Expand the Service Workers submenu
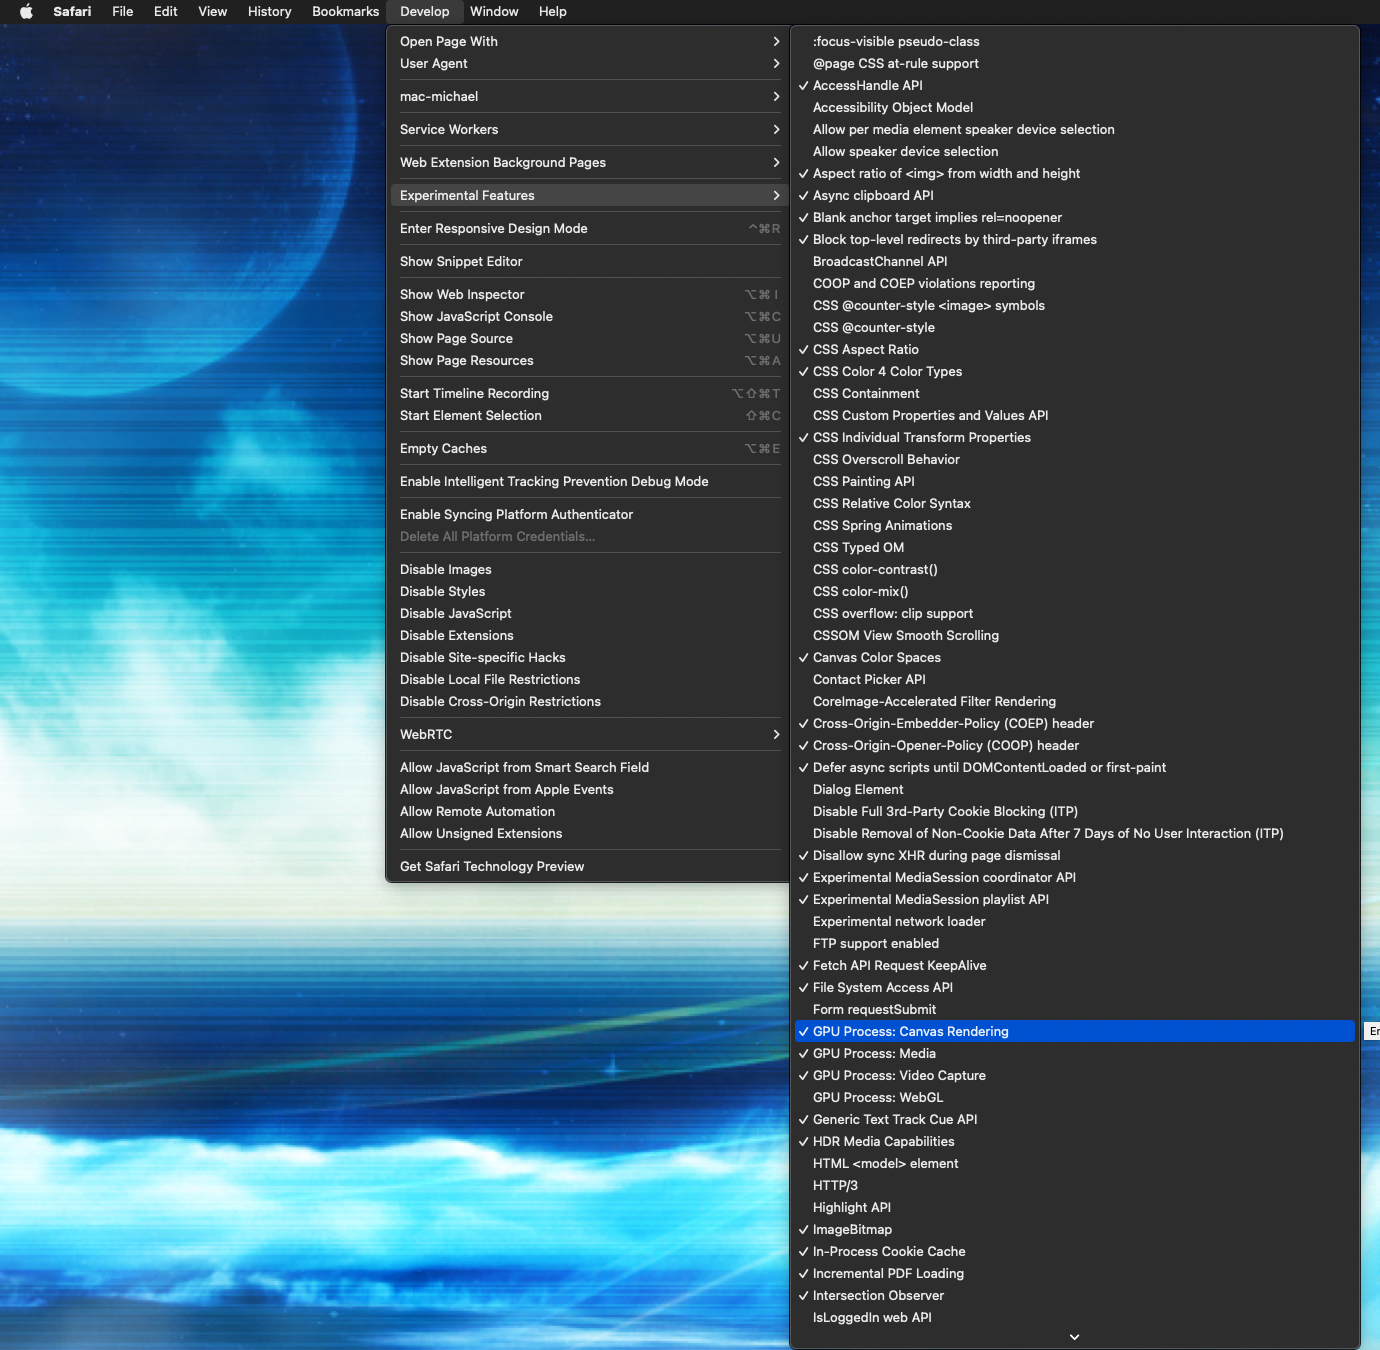This screenshot has width=1380, height=1350. click(588, 129)
